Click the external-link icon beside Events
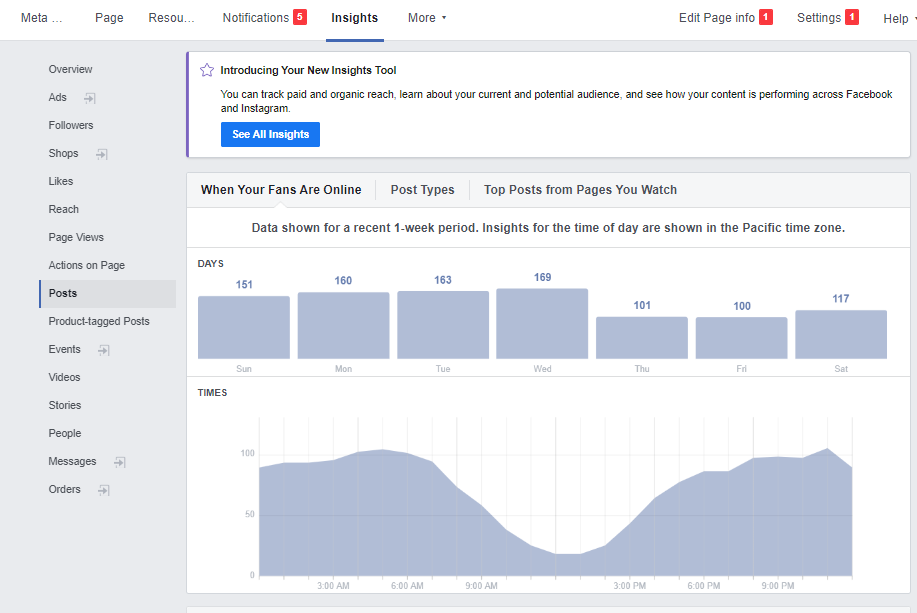917x613 pixels. coord(104,350)
